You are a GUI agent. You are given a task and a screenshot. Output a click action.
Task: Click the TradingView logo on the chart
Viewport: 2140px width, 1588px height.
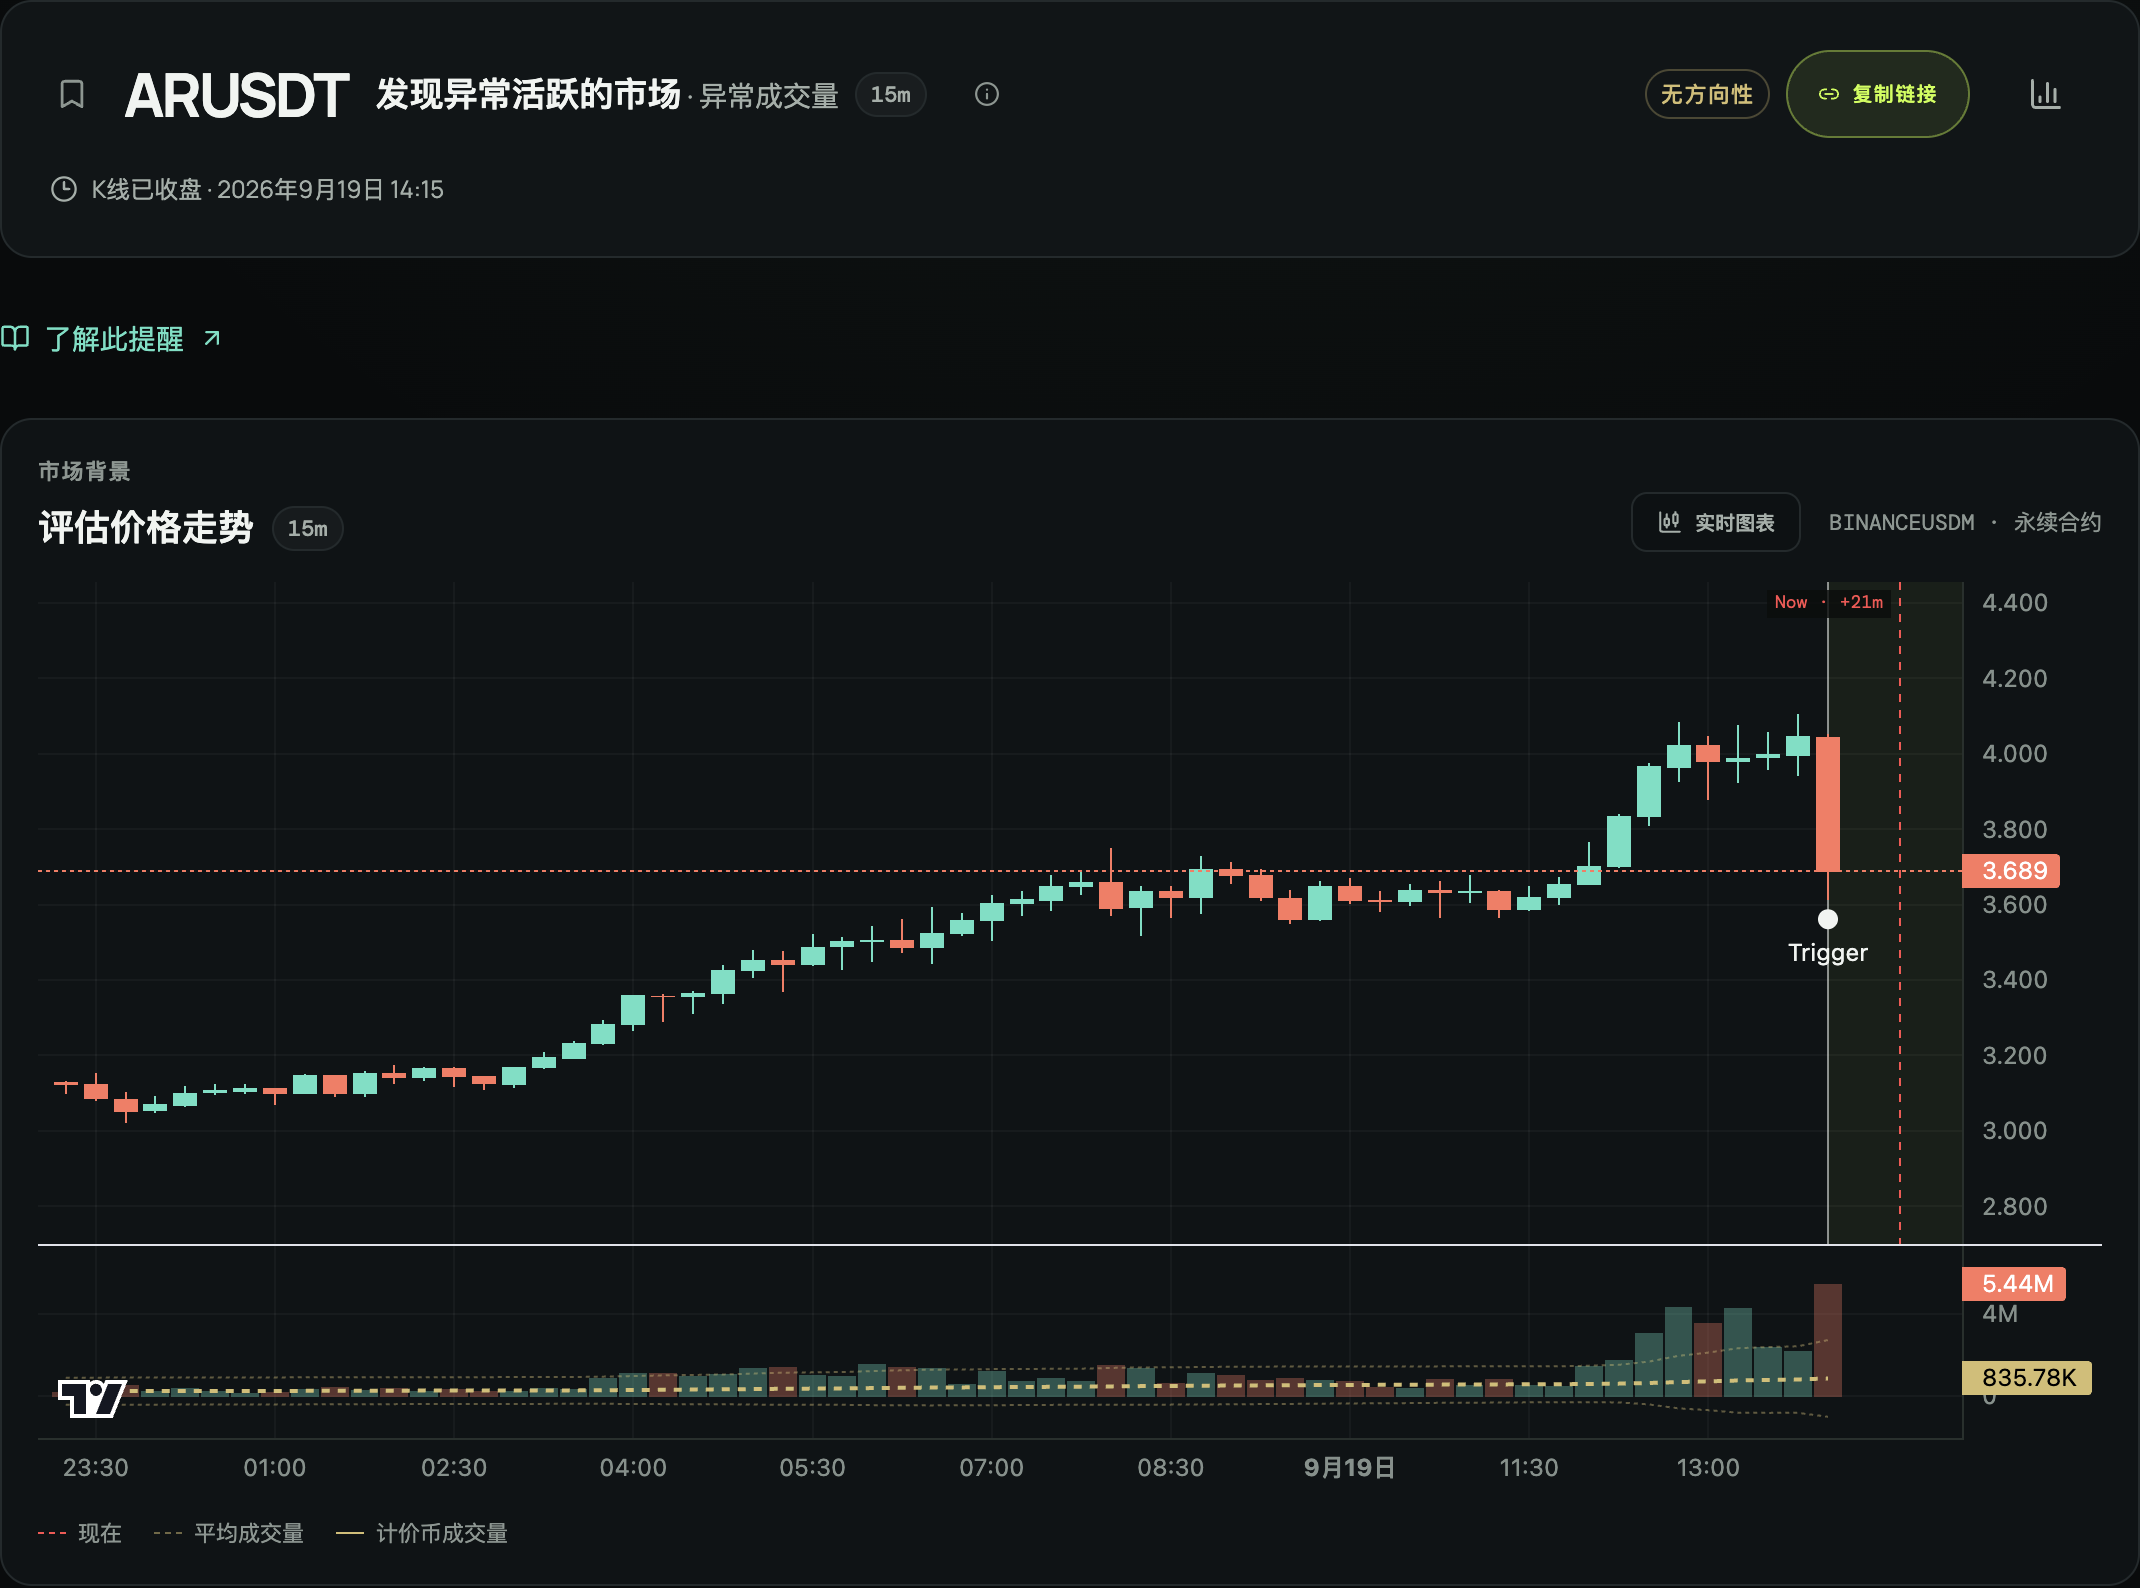tap(92, 1397)
